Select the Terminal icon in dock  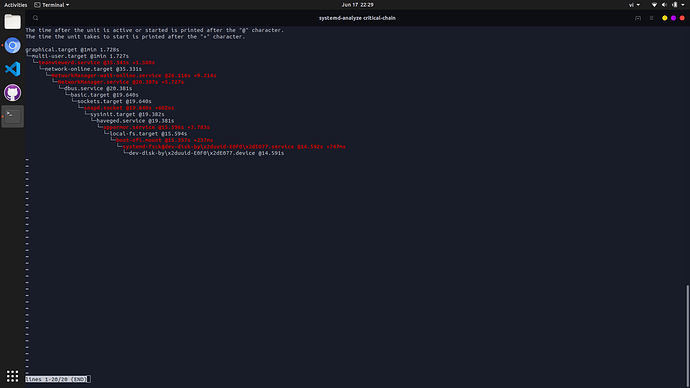(x=12, y=116)
